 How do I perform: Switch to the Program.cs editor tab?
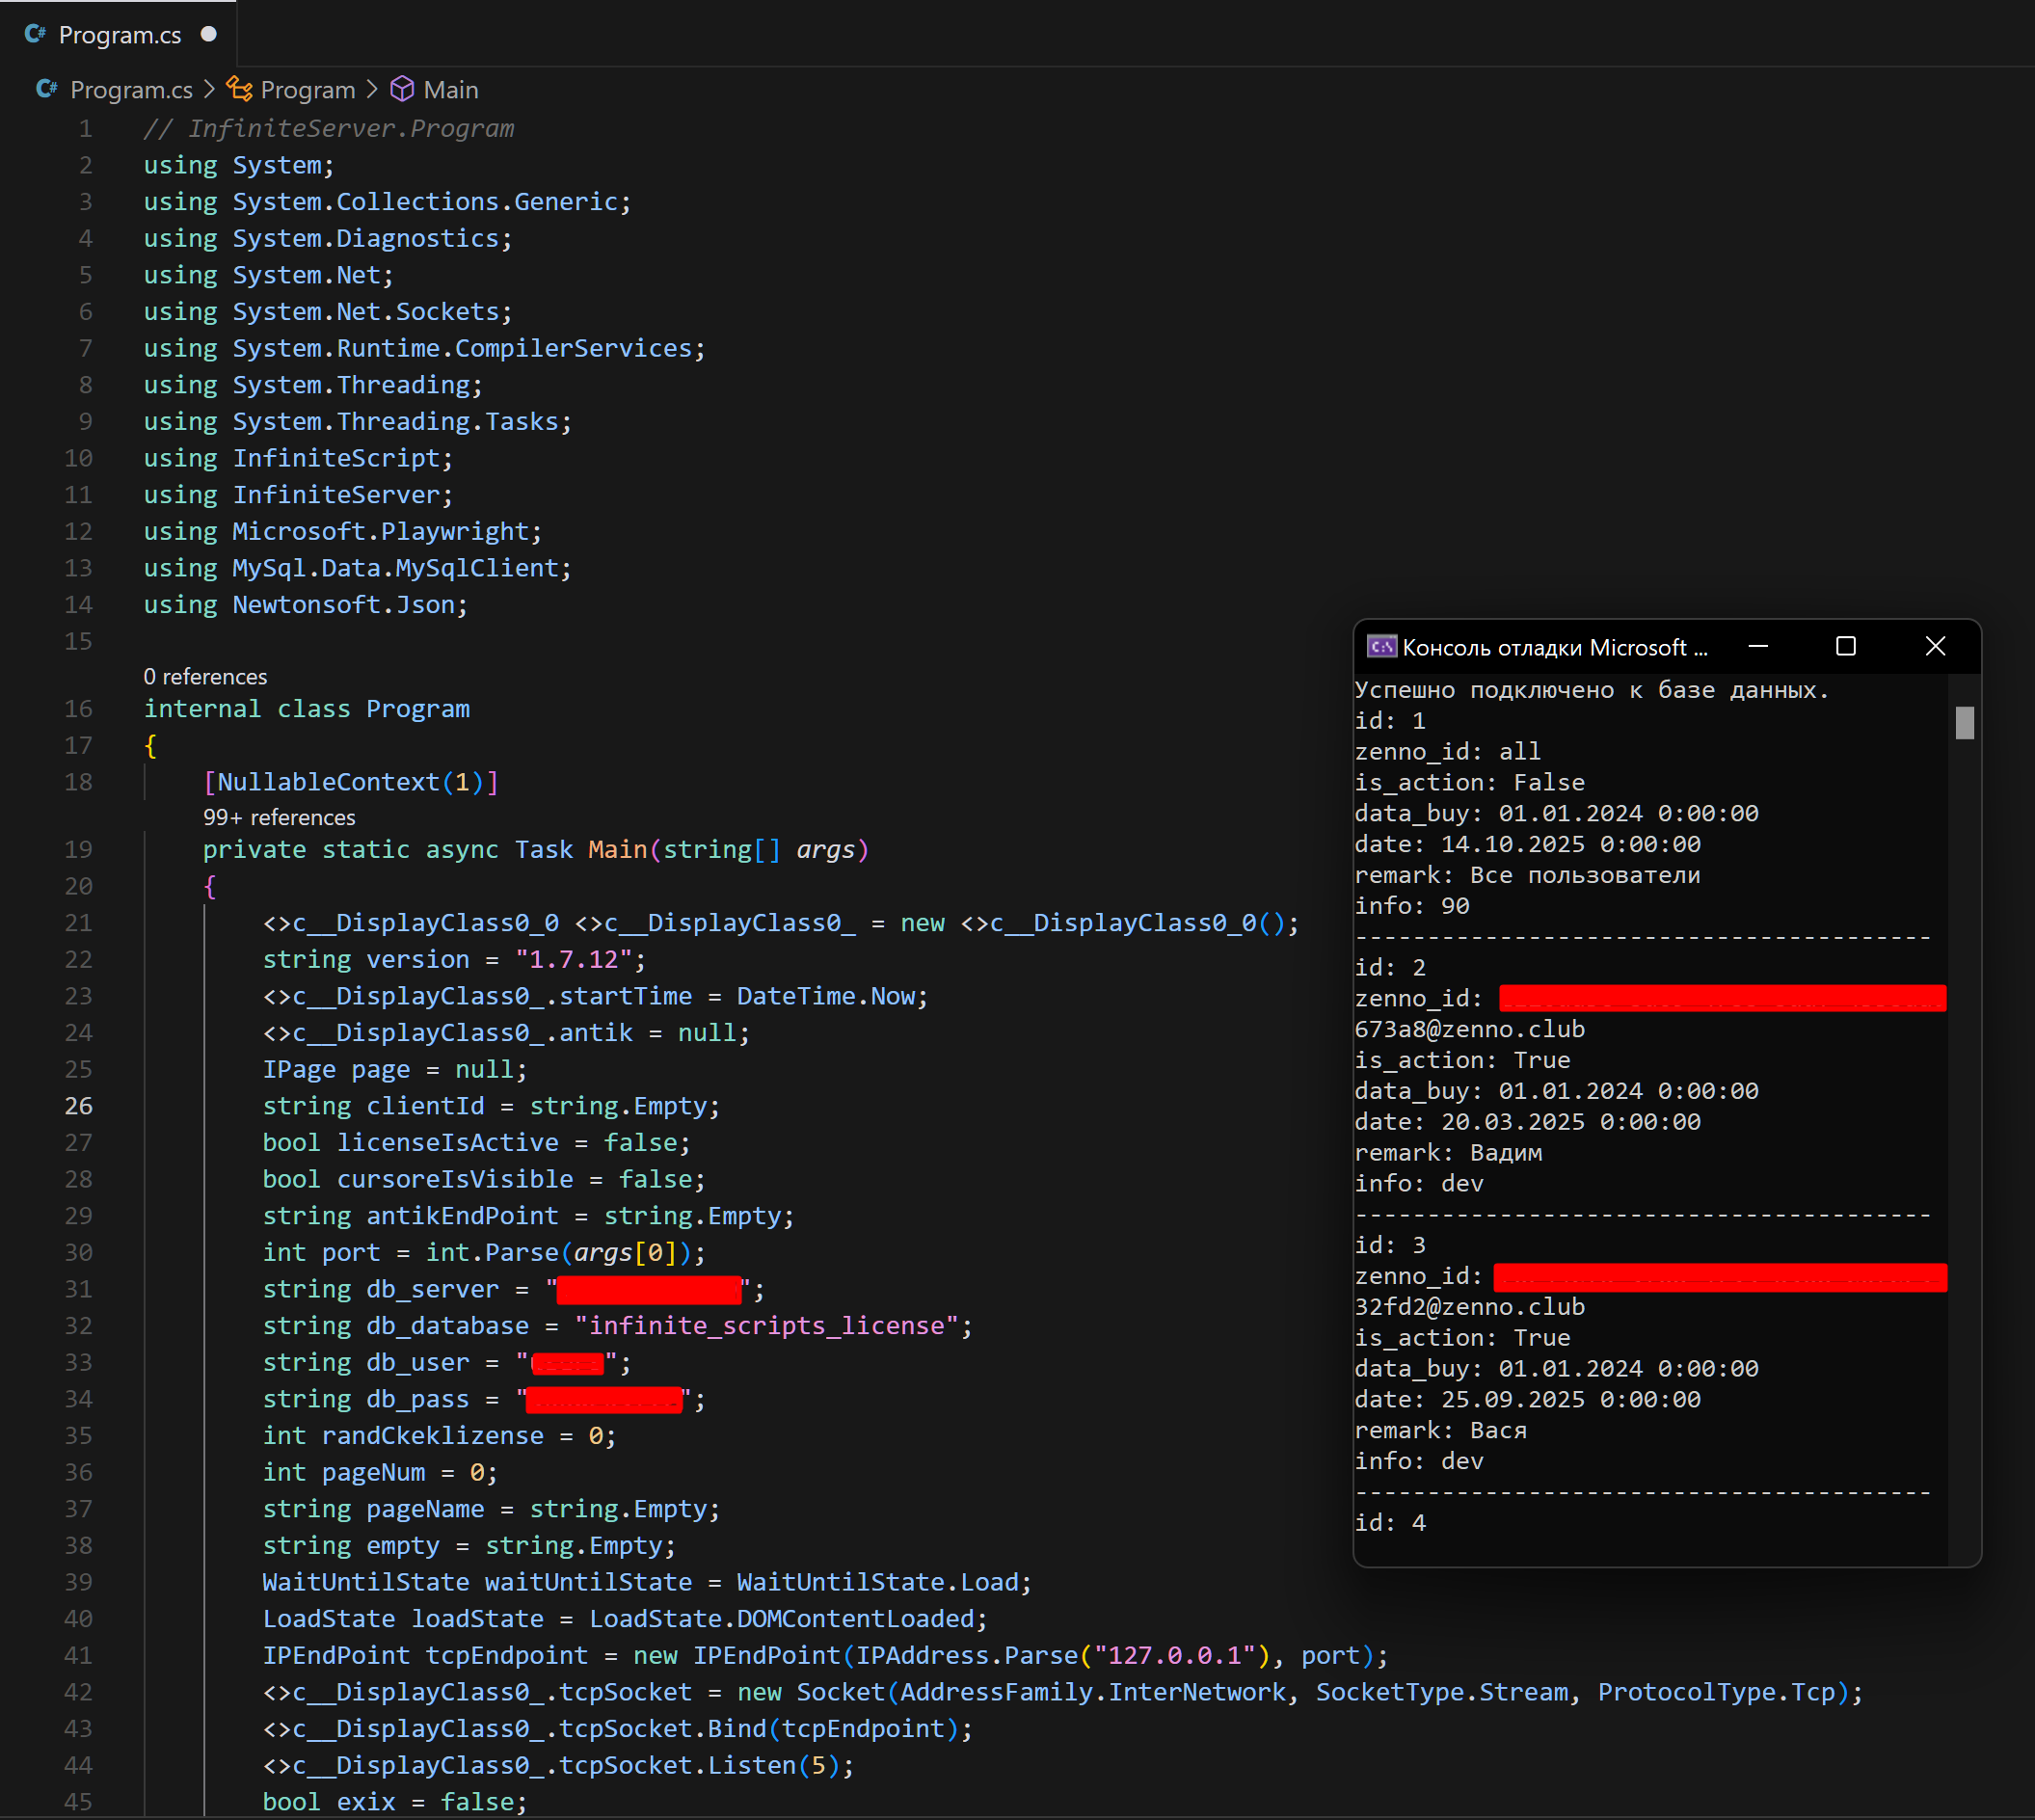(120, 35)
